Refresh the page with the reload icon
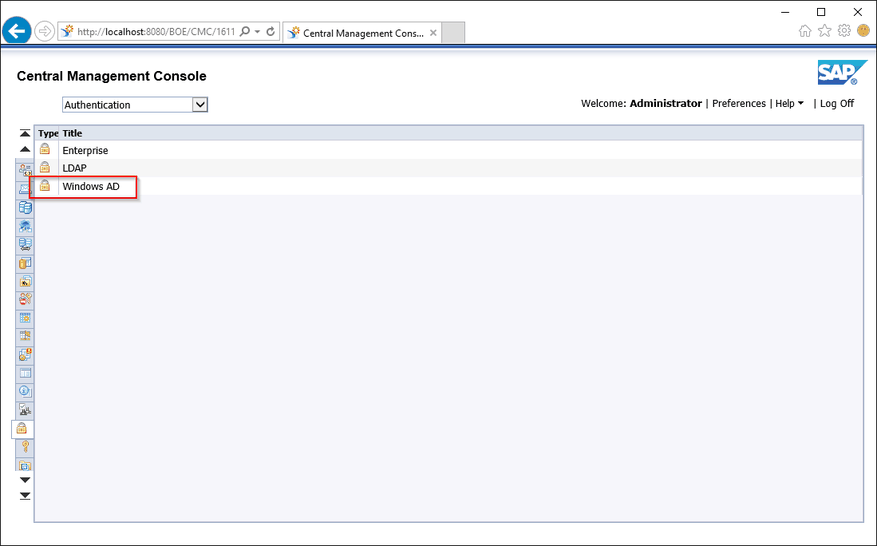 [x=271, y=31]
